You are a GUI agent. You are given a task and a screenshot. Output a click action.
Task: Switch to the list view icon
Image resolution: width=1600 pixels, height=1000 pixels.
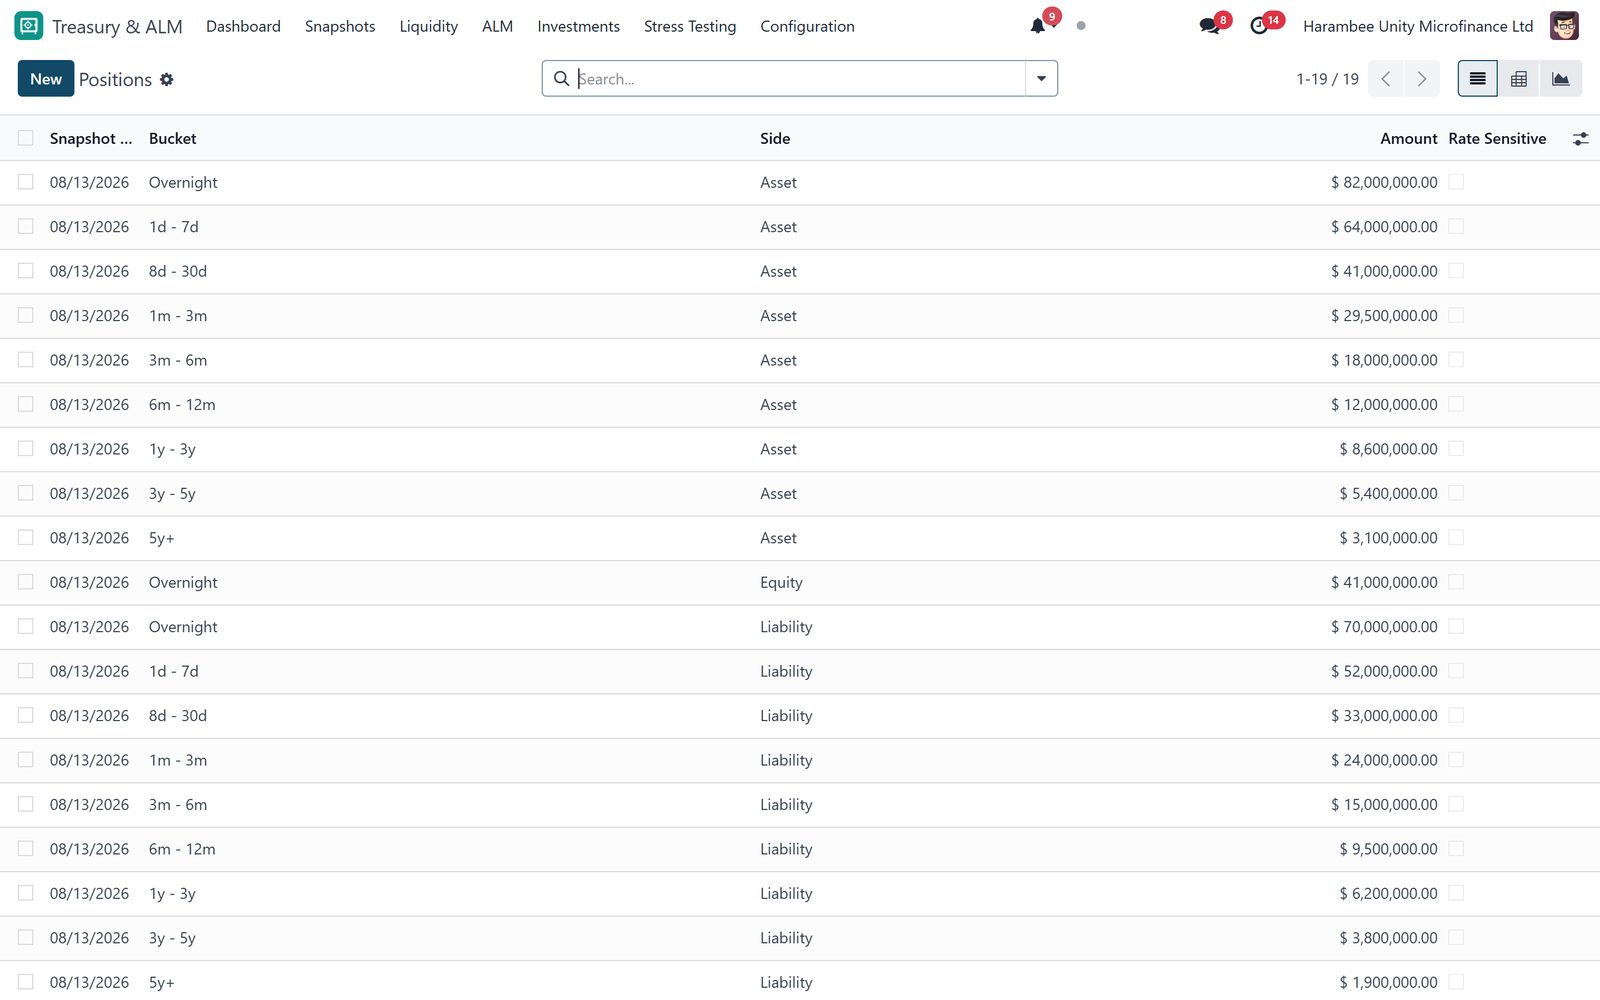1477,79
